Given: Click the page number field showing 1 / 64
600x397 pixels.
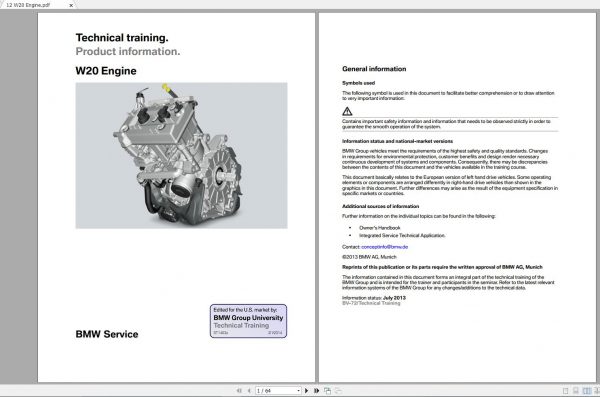Looking at the screenshot, I should (278, 390).
